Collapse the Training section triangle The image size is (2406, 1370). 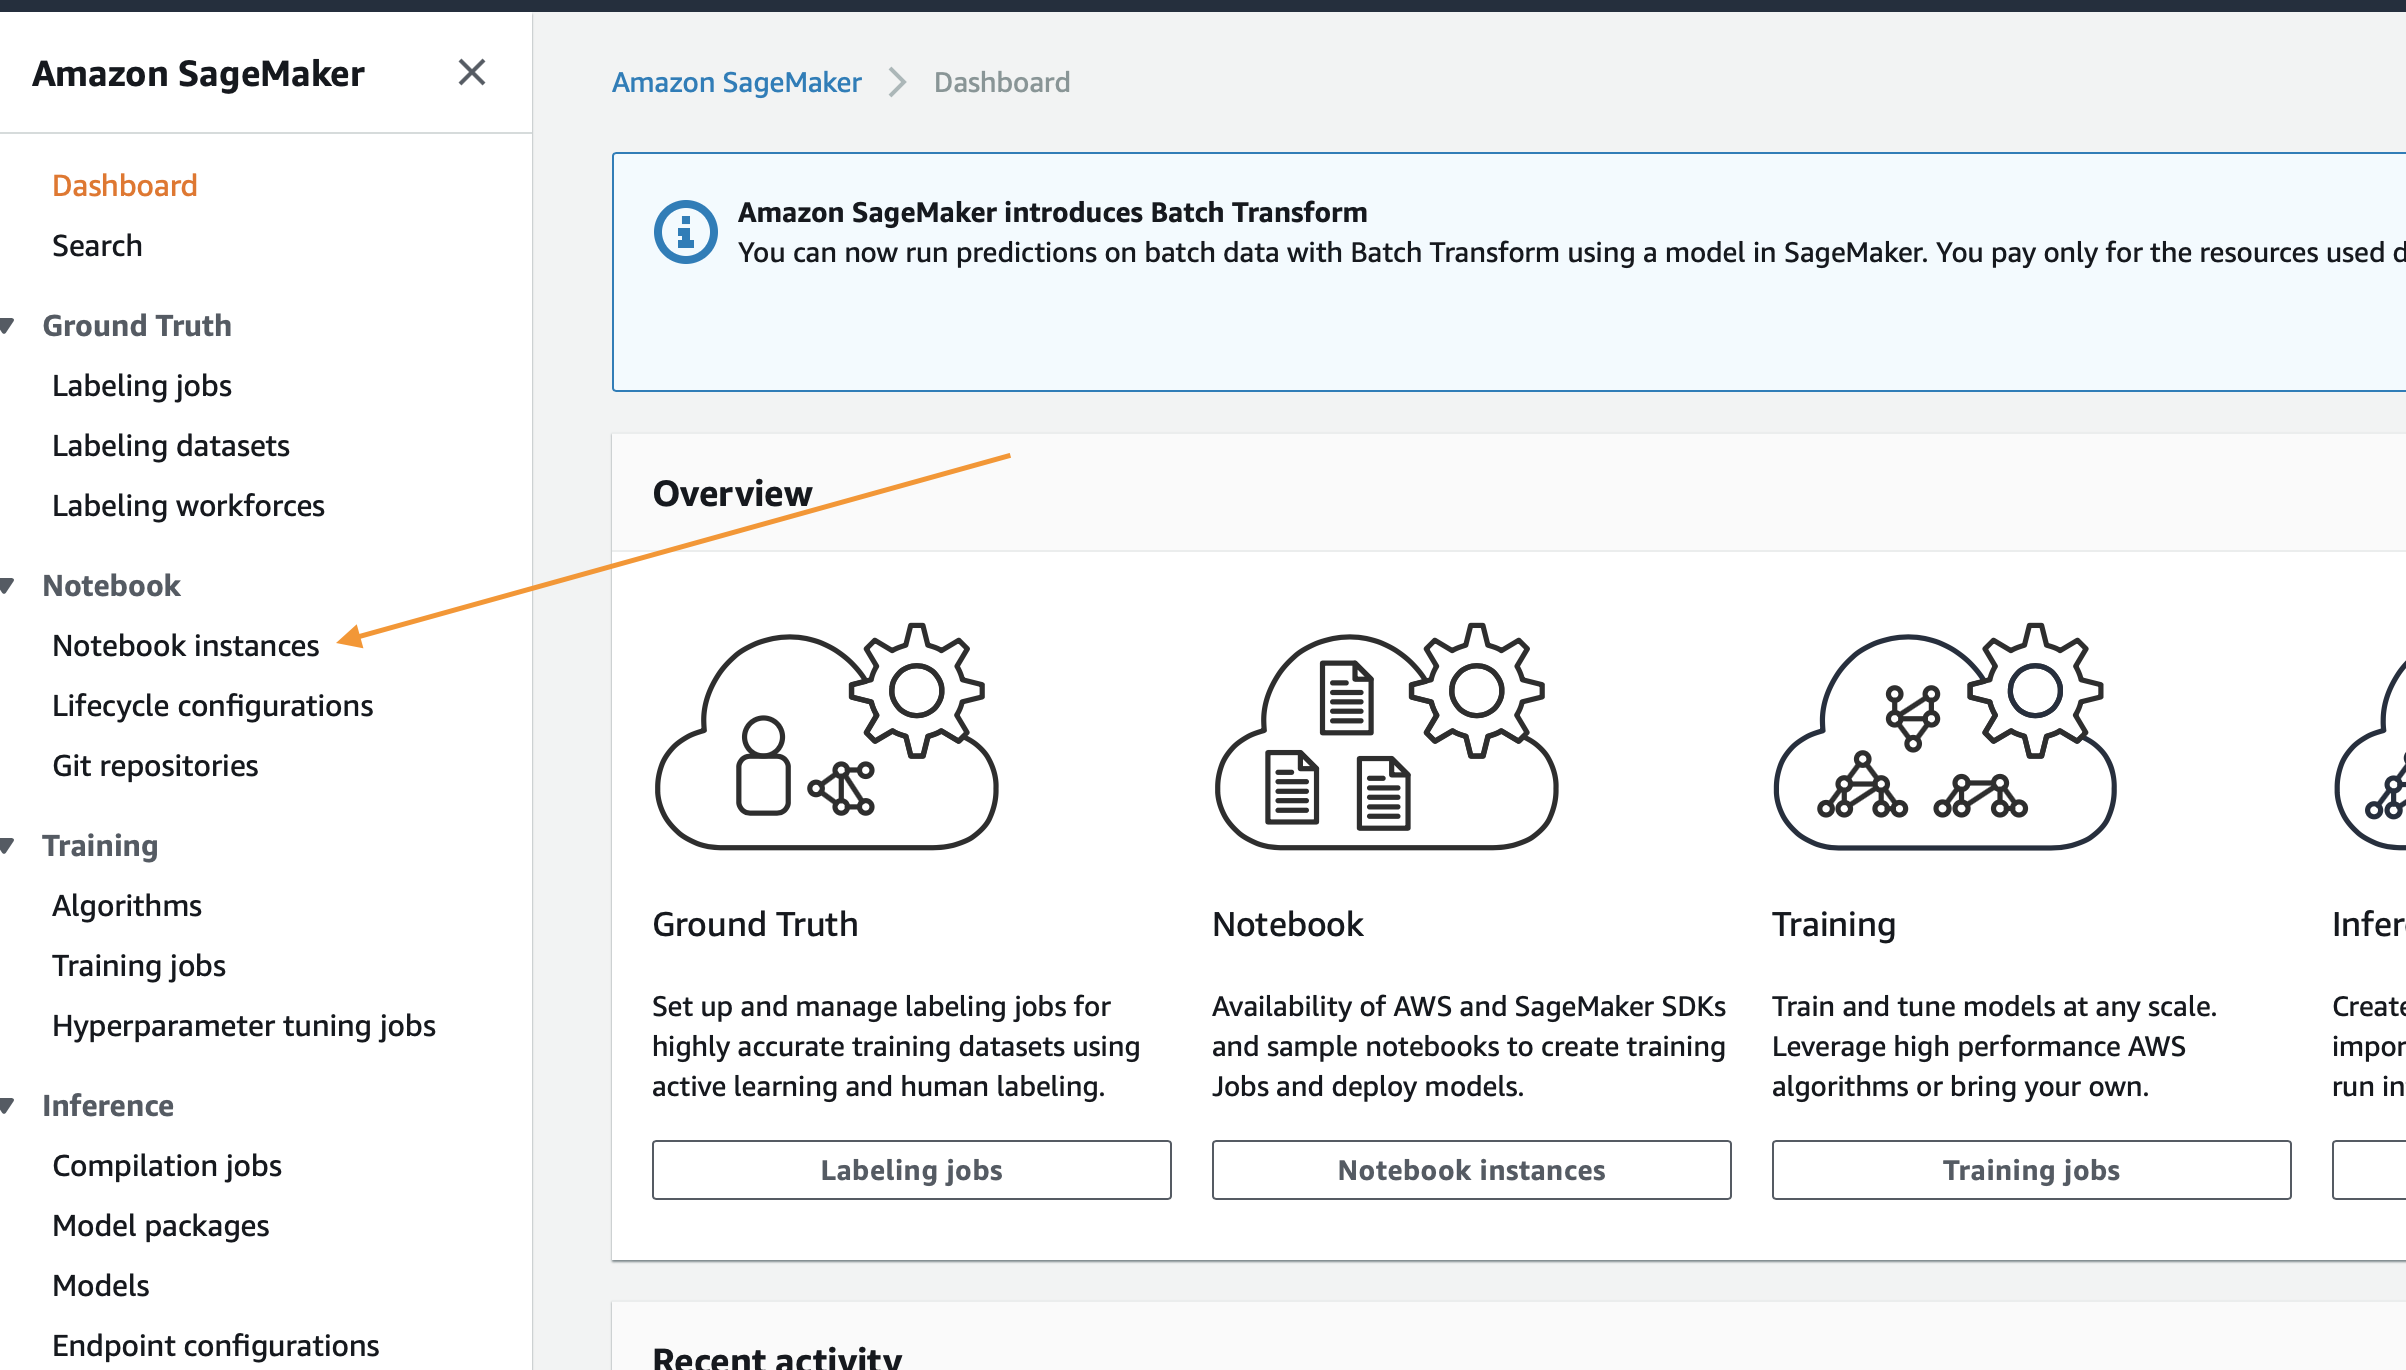click(x=7, y=845)
